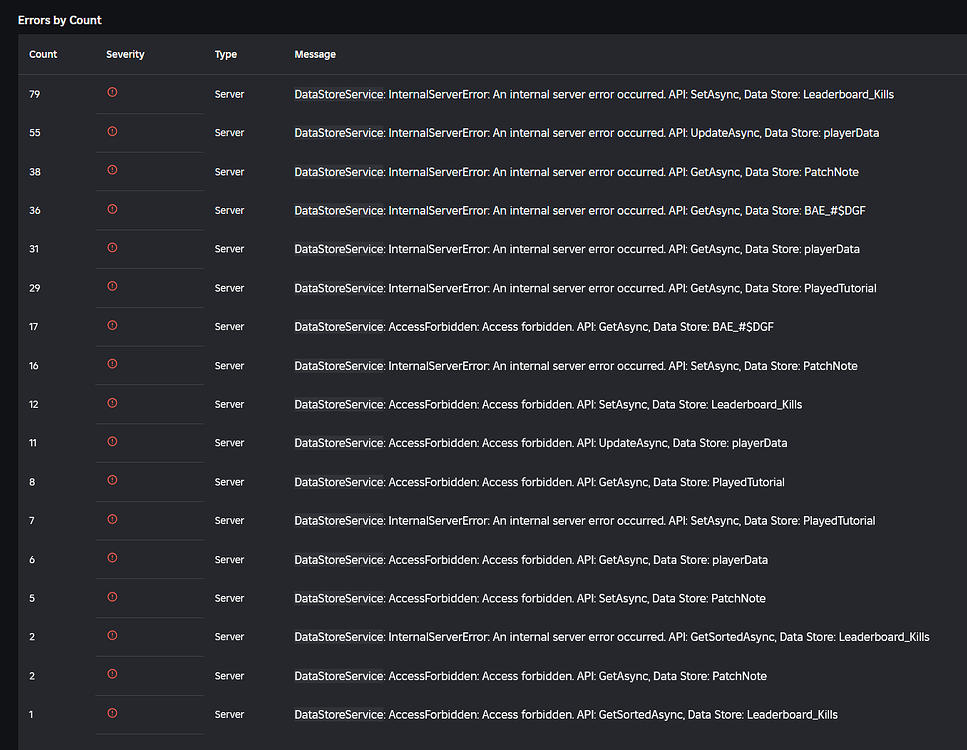The width and height of the screenshot is (967, 750).
Task: Select the error icon beside the GetSortedAsync InternalServerError row
Action: pos(112,637)
